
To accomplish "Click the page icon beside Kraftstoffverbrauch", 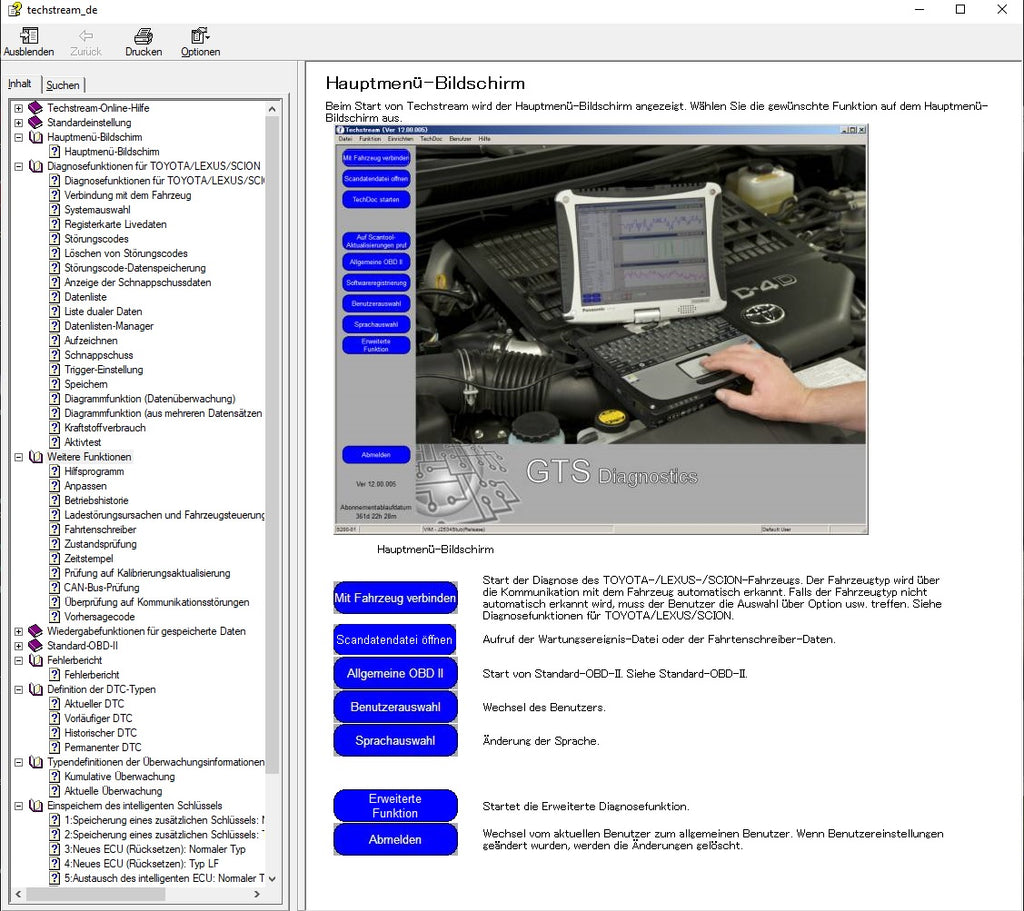I will point(55,428).
